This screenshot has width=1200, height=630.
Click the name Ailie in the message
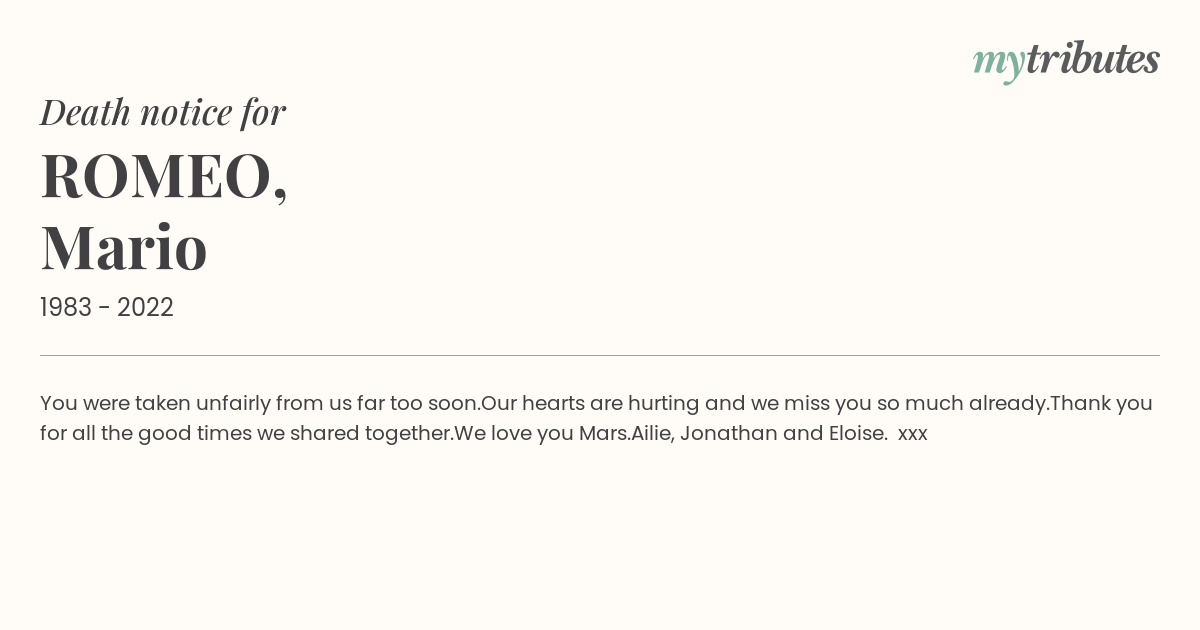pyautogui.click(x=651, y=434)
